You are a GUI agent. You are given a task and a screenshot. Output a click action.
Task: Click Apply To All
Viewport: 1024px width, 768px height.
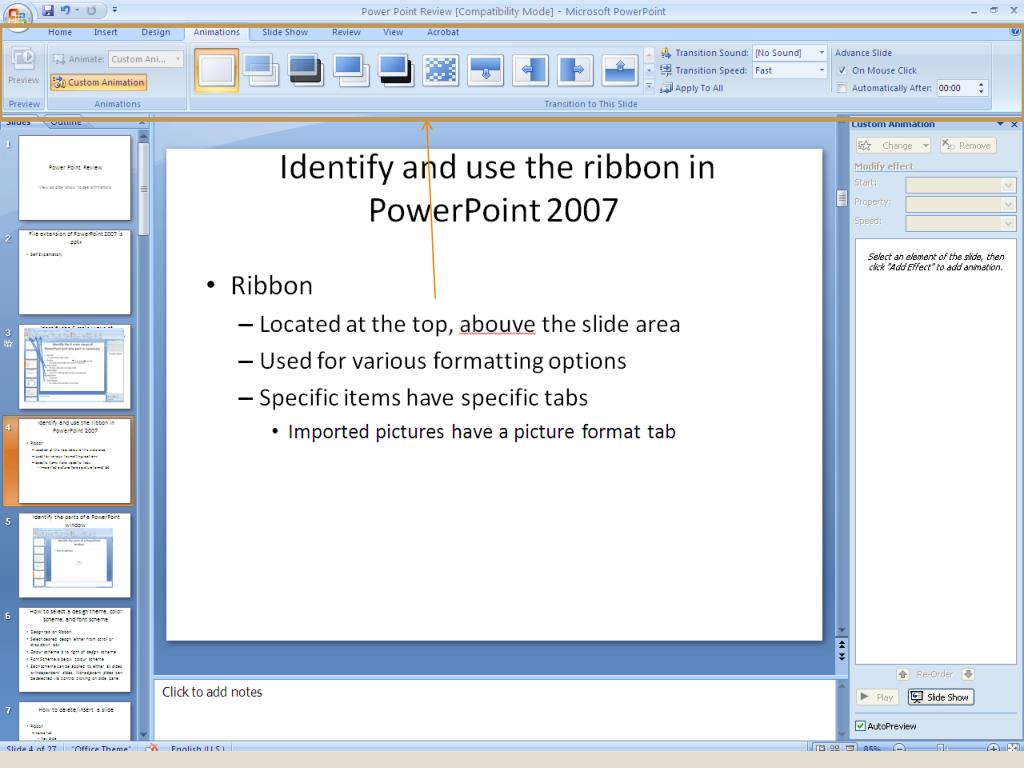pos(692,88)
